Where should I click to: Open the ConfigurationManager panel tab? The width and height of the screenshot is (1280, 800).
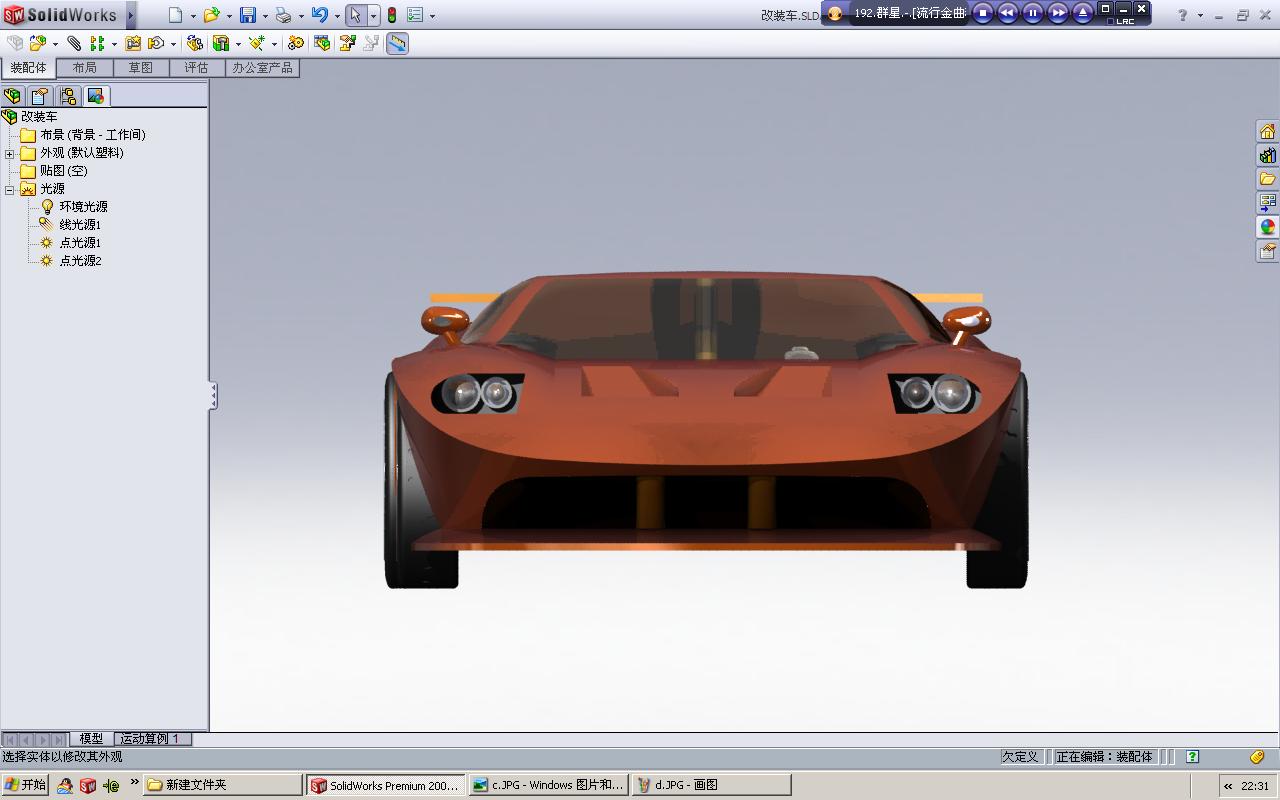point(68,96)
